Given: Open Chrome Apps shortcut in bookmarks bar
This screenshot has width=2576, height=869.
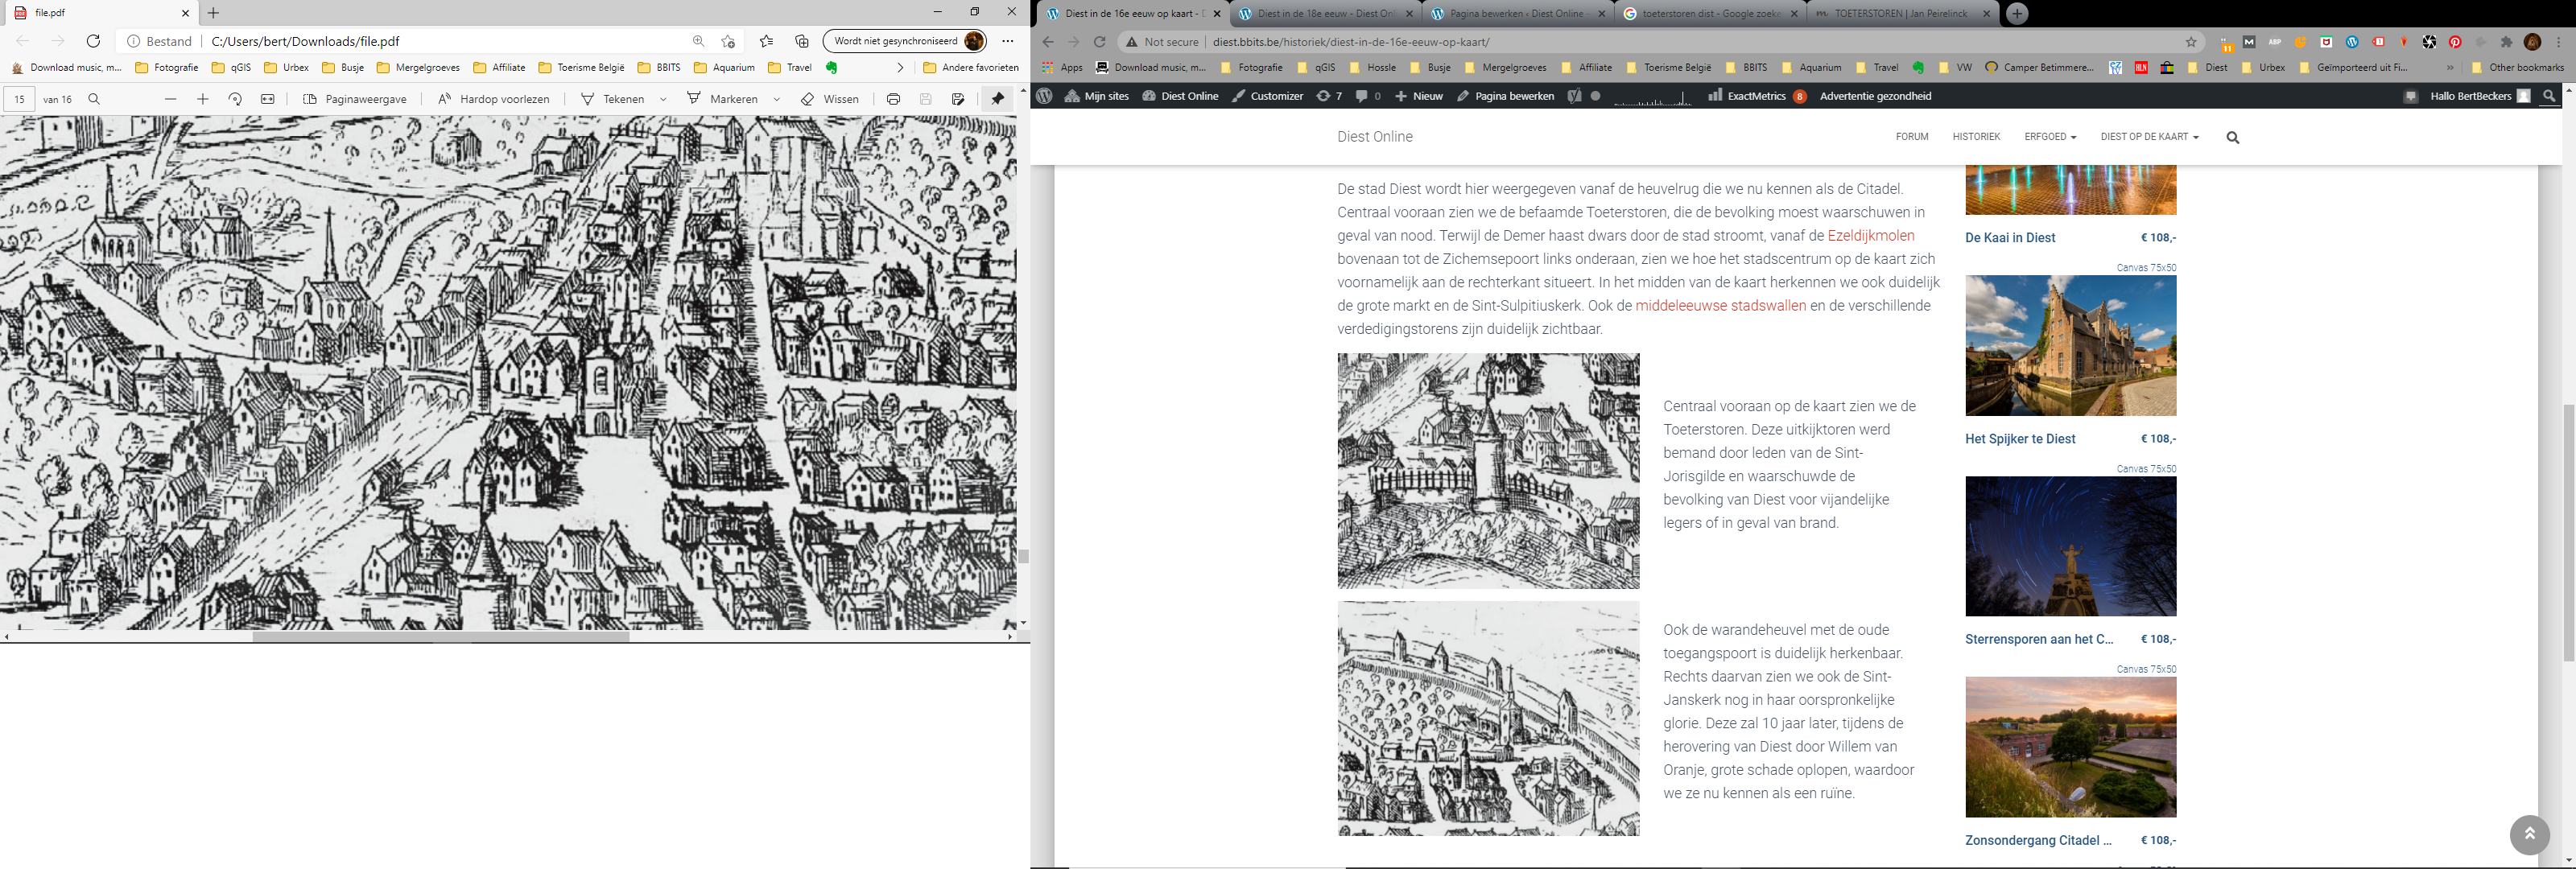Looking at the screenshot, I should (1062, 68).
